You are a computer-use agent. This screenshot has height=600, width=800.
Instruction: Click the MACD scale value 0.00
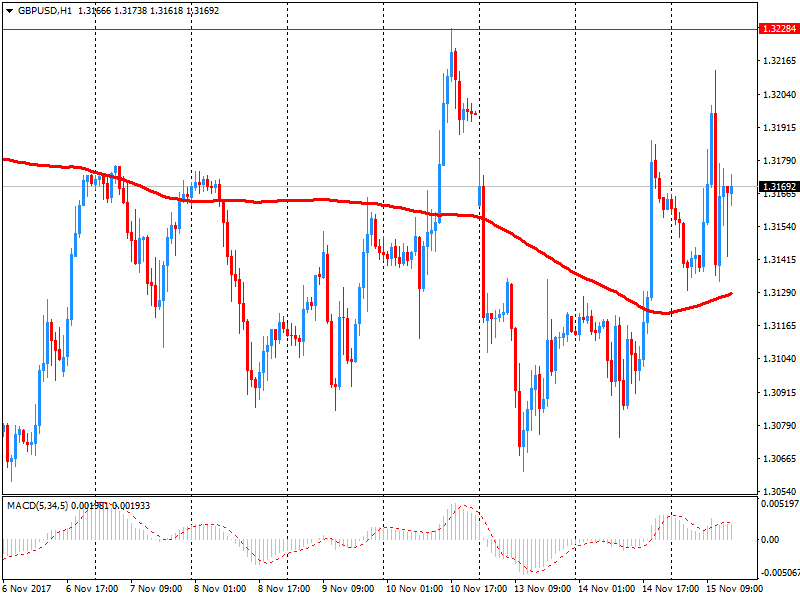tap(770, 539)
